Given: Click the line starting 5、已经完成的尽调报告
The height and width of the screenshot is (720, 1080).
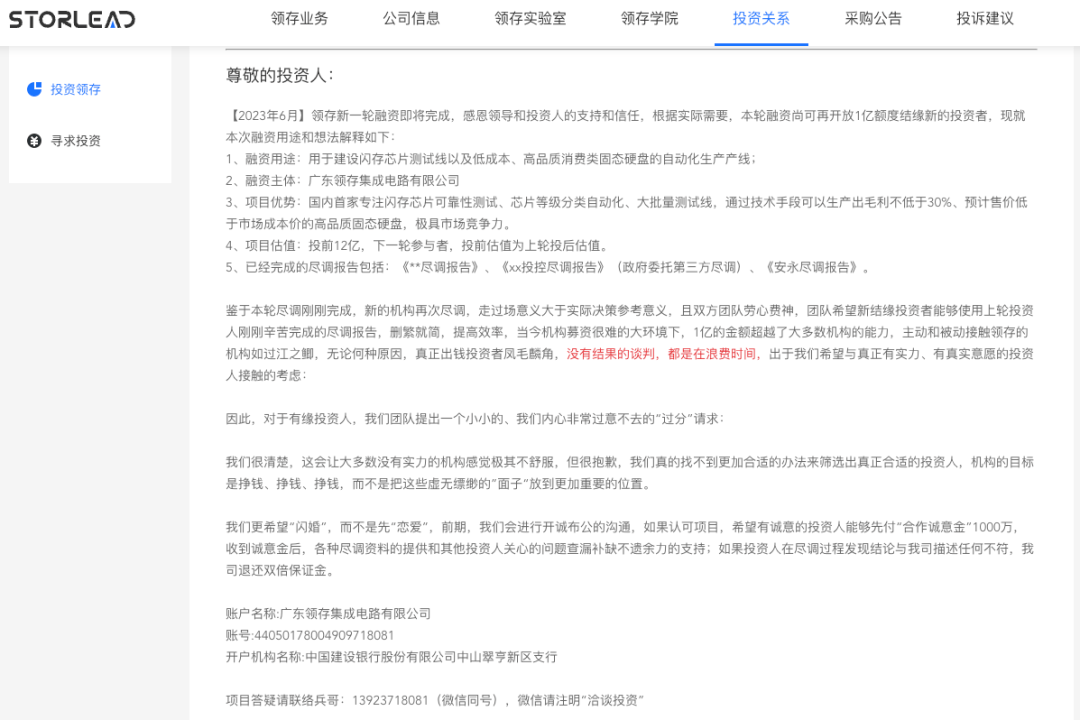Looking at the screenshot, I should point(548,267).
